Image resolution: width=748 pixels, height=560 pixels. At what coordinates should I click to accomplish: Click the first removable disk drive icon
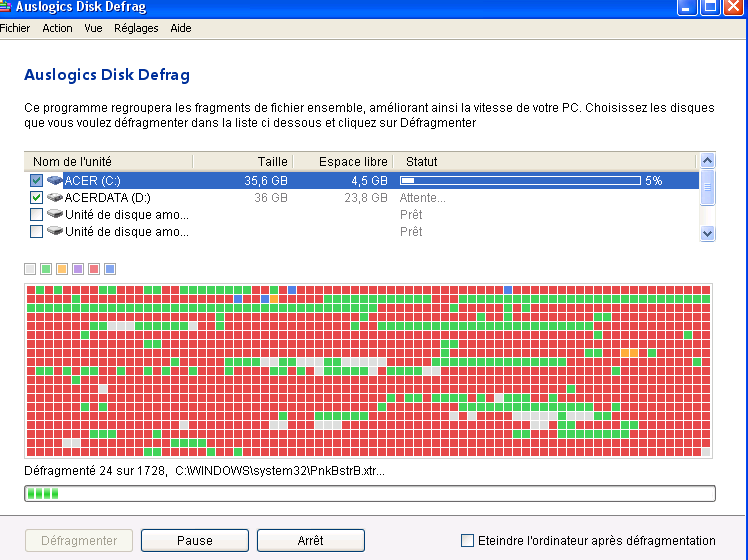coord(55,214)
